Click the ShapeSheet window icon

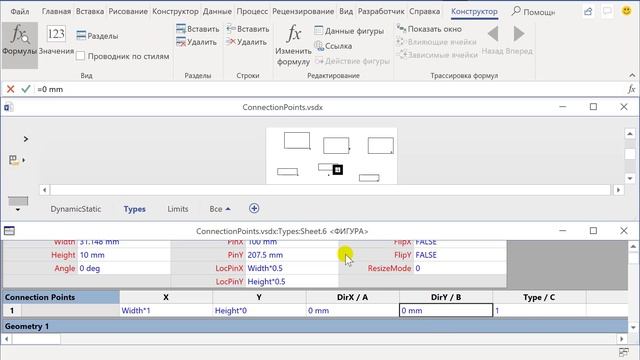coord(9,231)
